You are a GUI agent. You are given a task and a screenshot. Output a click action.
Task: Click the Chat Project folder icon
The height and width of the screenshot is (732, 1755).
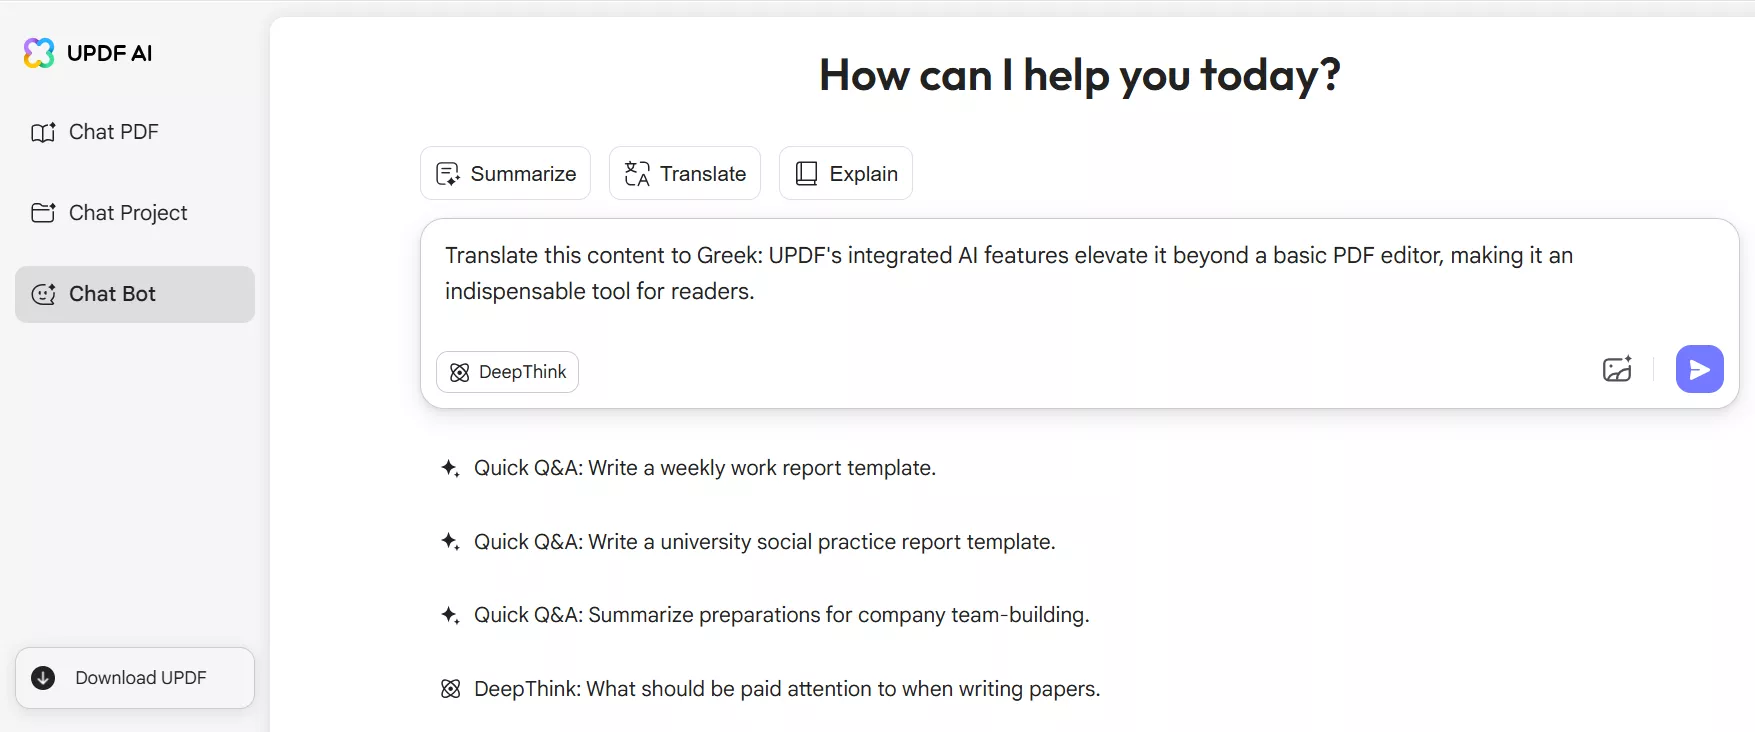coord(42,213)
